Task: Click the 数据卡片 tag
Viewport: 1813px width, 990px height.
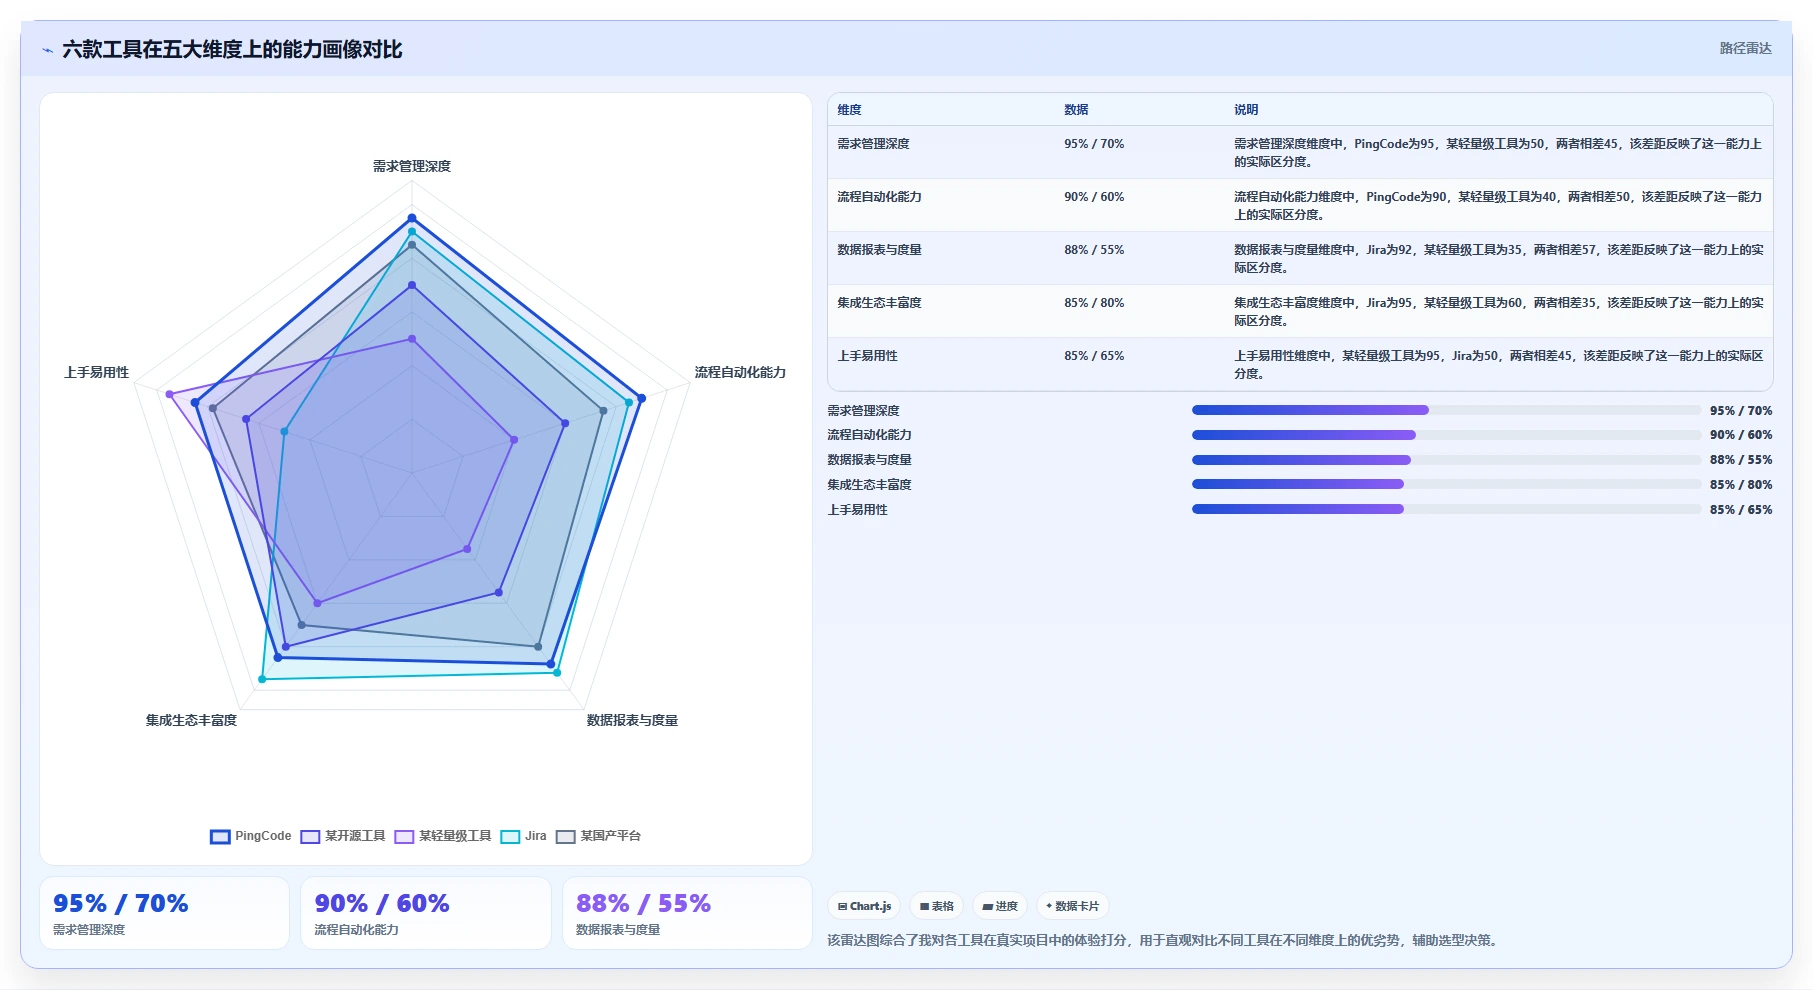Action: tap(1072, 906)
